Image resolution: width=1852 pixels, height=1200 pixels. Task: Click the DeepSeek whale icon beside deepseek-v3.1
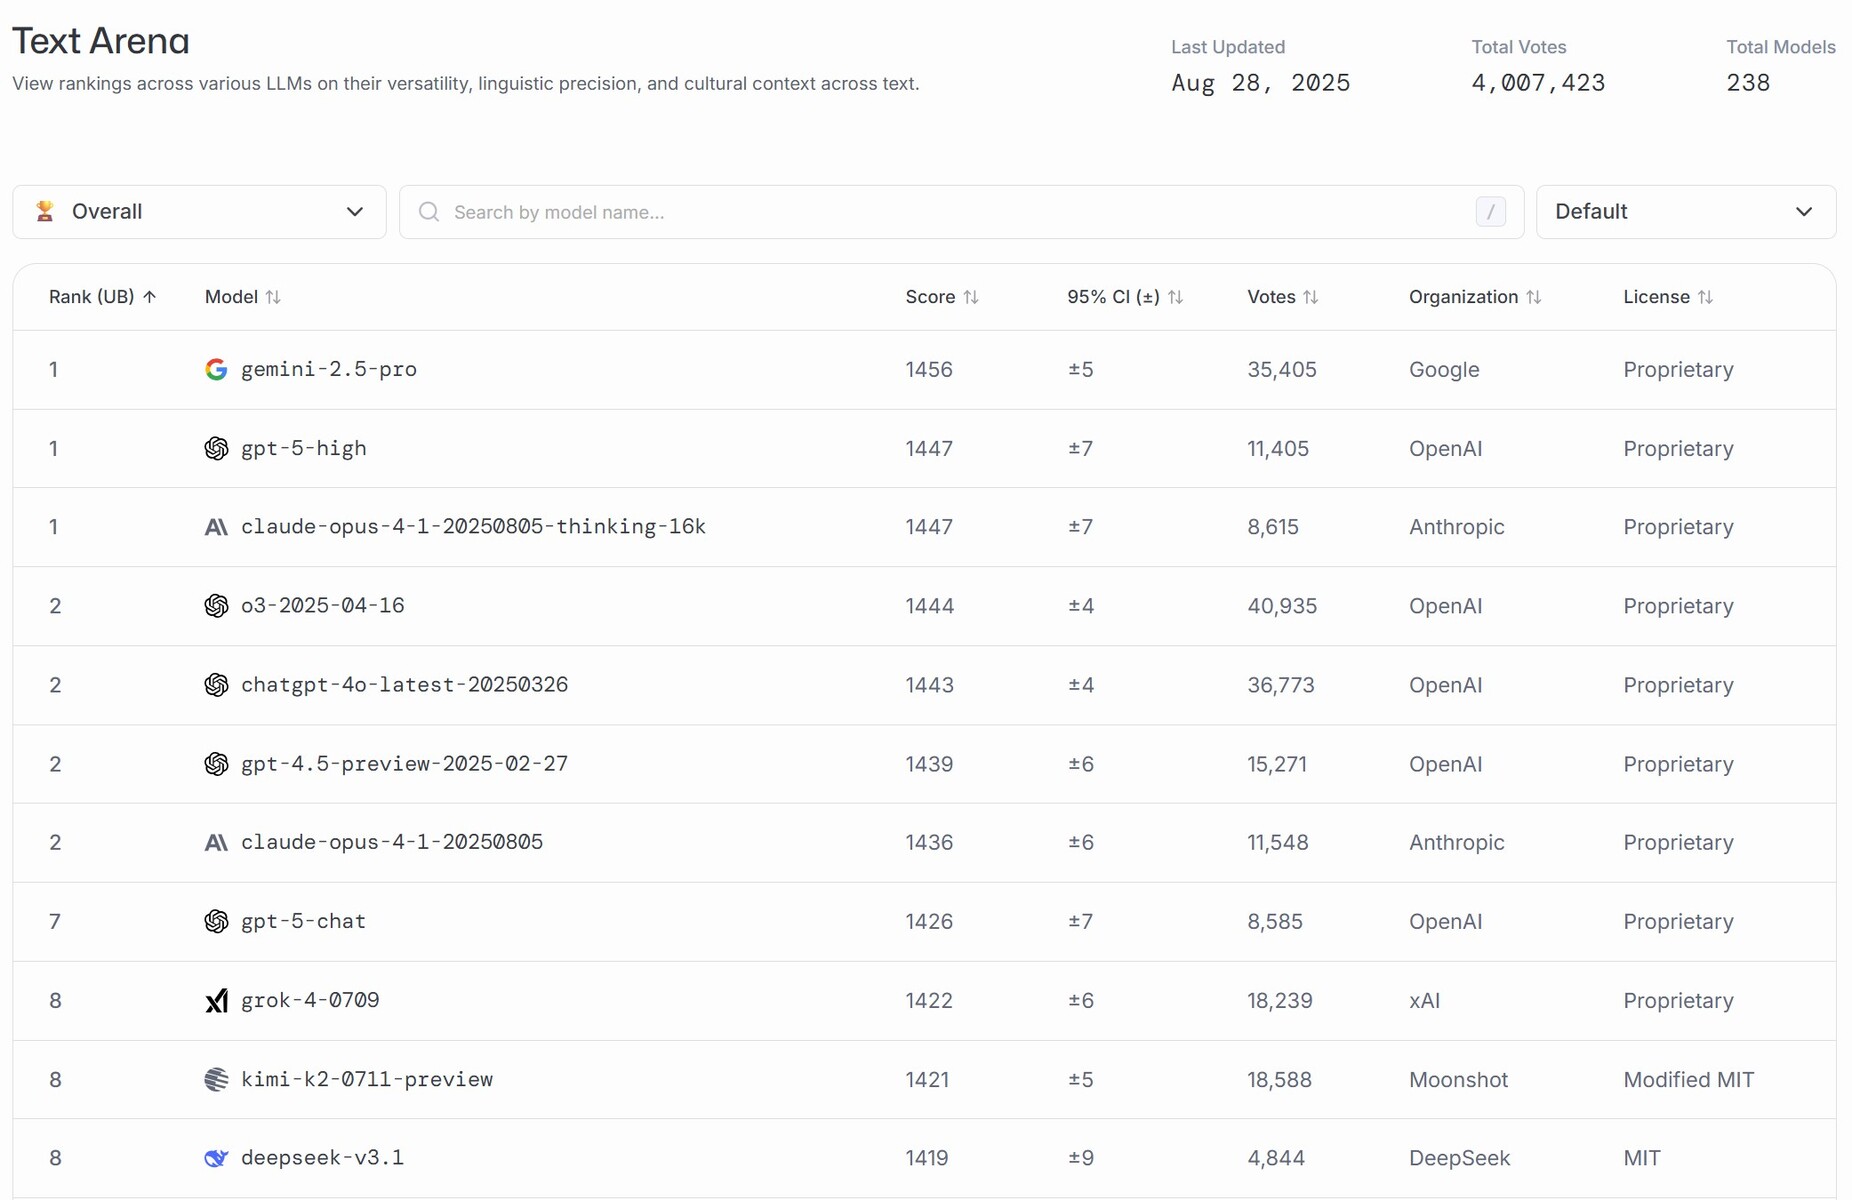[x=216, y=1158]
